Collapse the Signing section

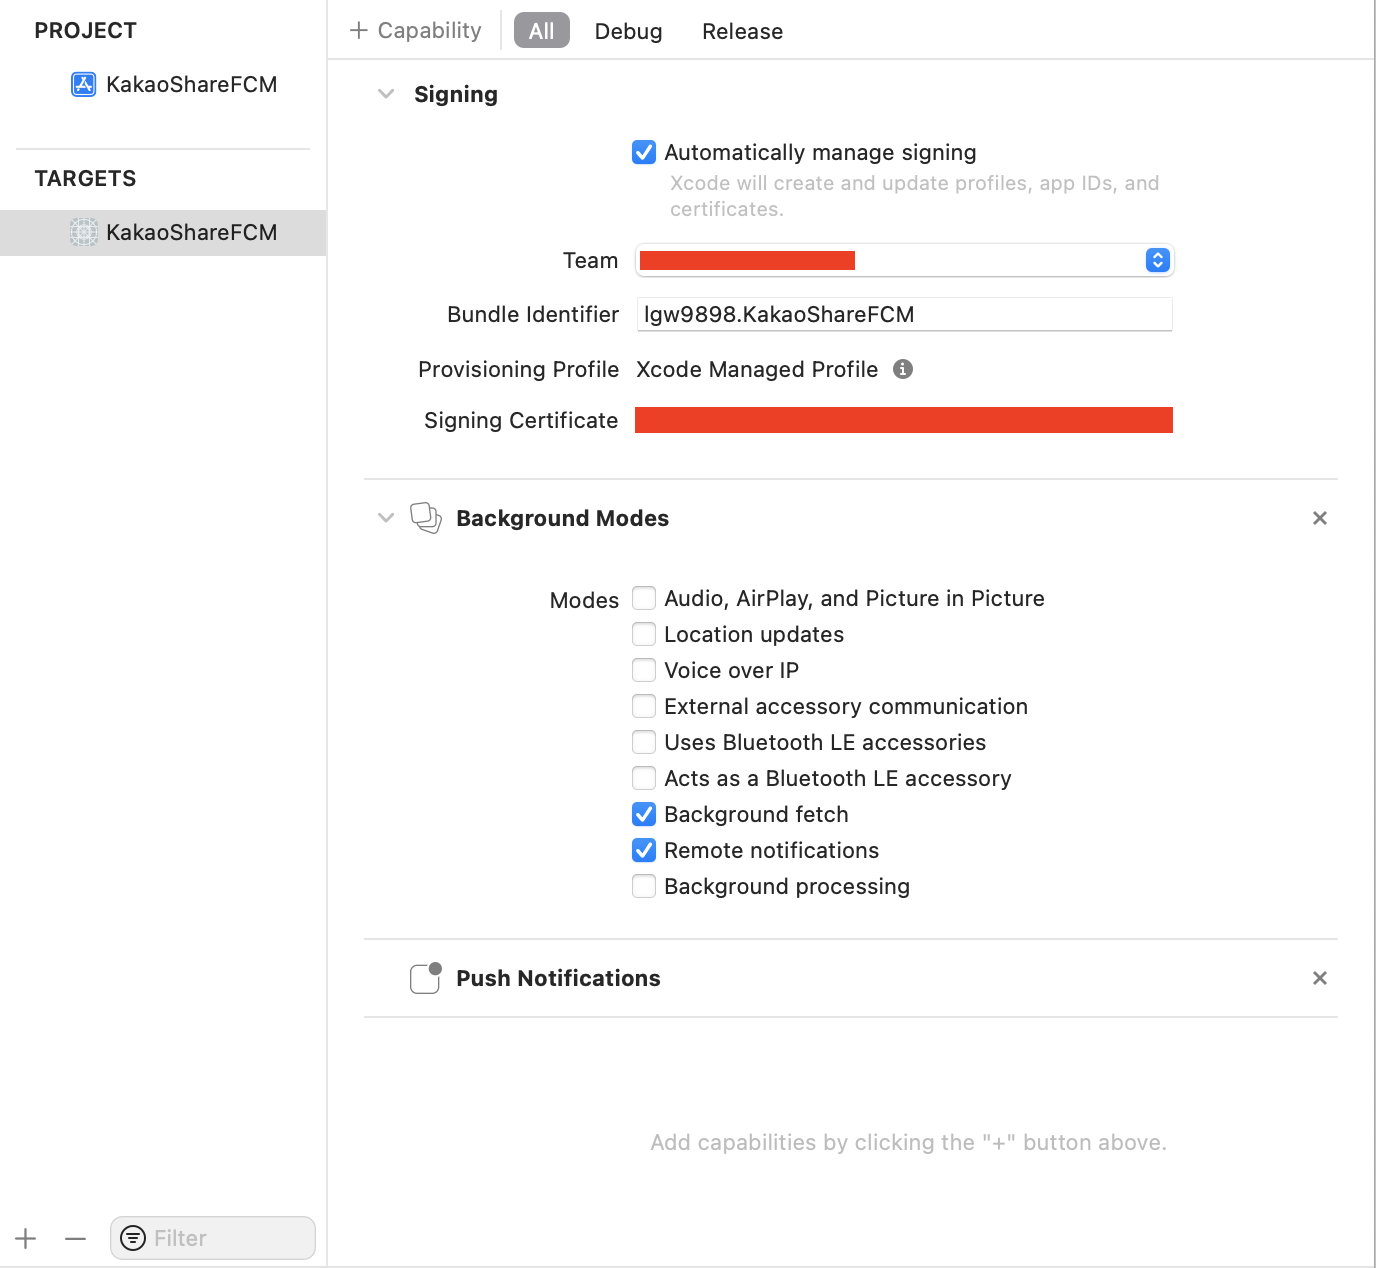pos(386,94)
